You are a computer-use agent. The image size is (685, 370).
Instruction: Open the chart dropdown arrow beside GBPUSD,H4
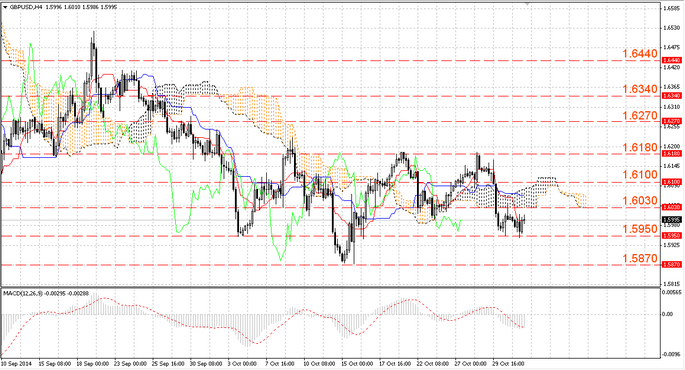coord(5,7)
